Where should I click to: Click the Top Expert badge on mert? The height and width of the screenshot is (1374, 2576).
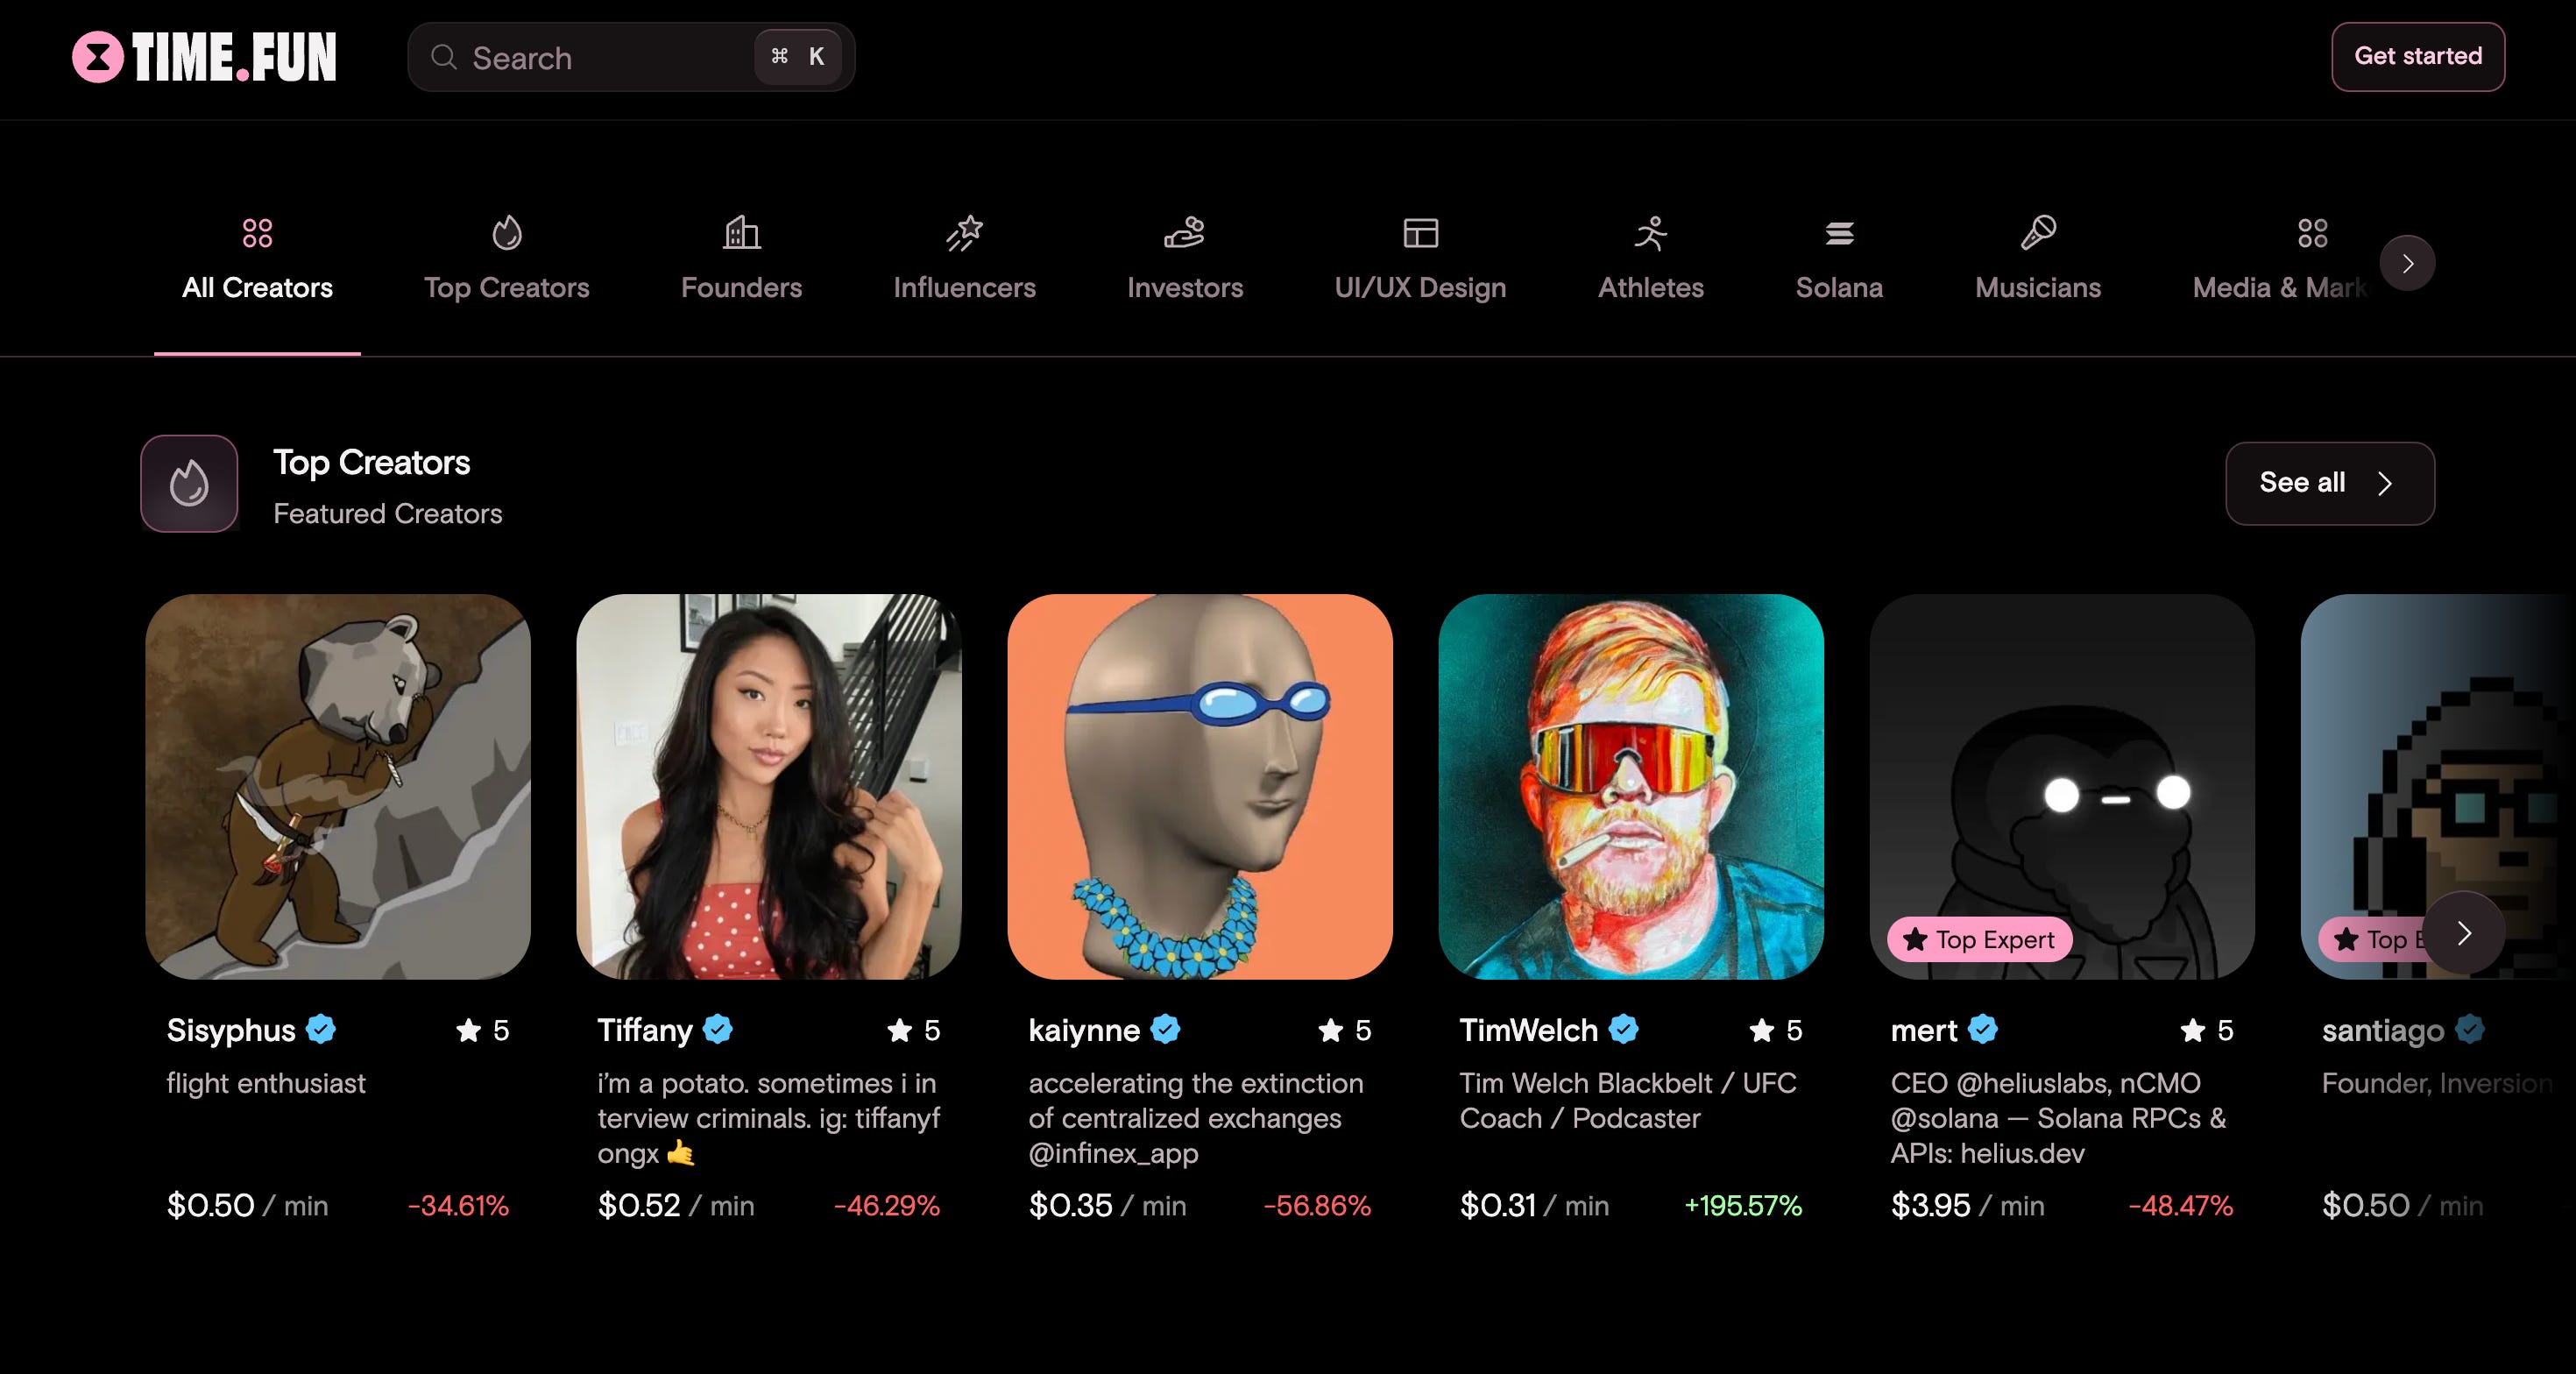(1979, 939)
